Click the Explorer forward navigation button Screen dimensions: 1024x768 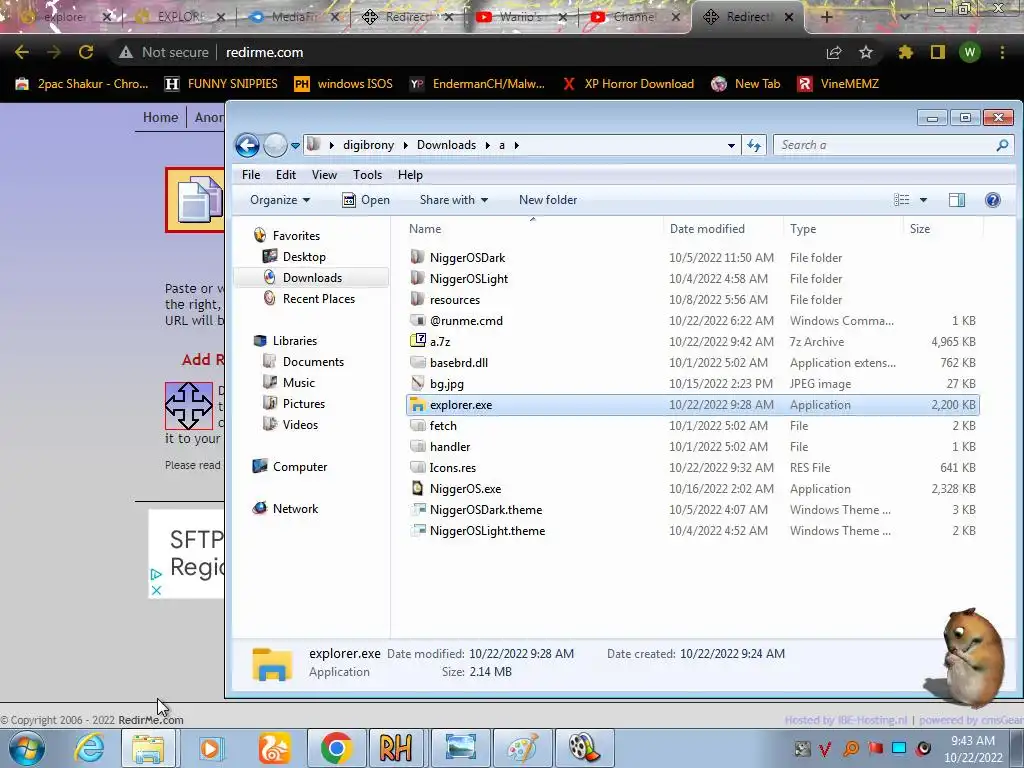[275, 145]
